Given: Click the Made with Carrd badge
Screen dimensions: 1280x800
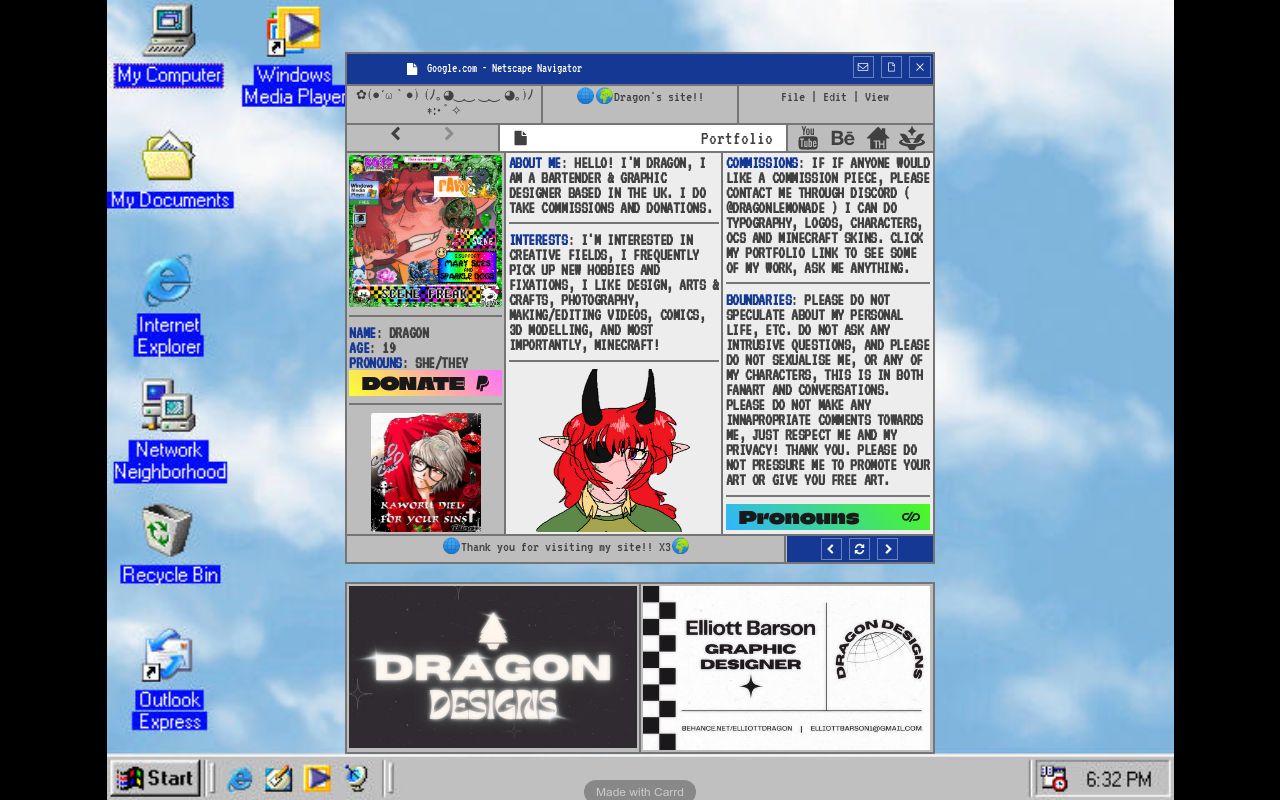Looking at the screenshot, I should [x=639, y=791].
